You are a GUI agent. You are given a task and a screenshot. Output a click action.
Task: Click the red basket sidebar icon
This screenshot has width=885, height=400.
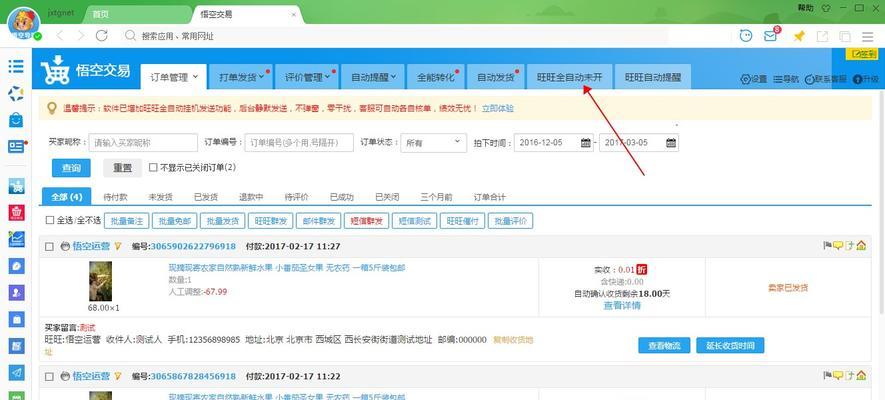tap(16, 212)
